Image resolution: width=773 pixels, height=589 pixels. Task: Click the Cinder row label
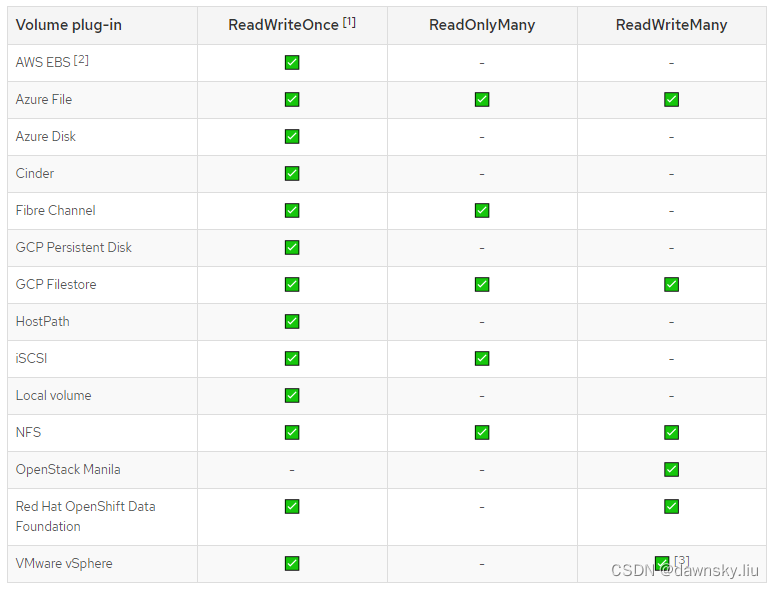tap(35, 173)
